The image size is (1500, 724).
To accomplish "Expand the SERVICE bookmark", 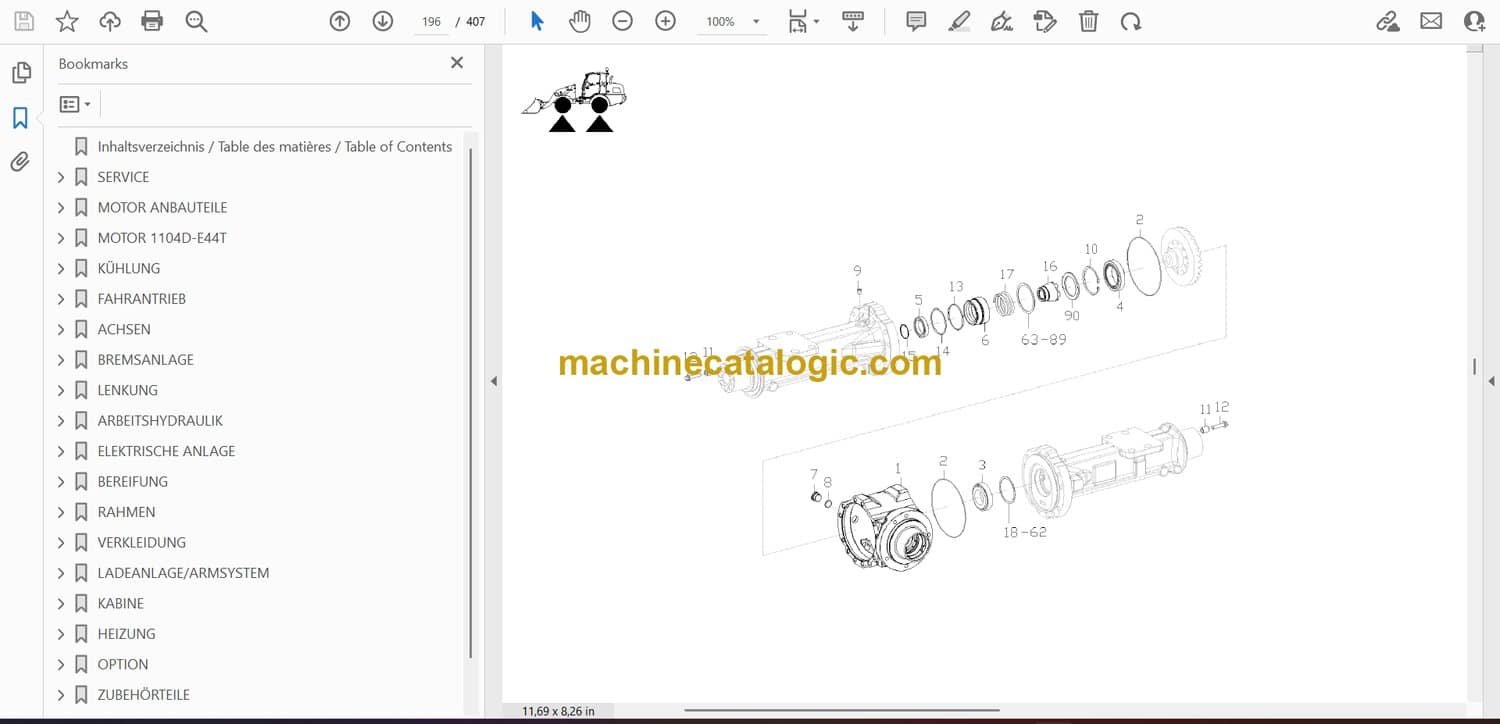I will [x=61, y=177].
